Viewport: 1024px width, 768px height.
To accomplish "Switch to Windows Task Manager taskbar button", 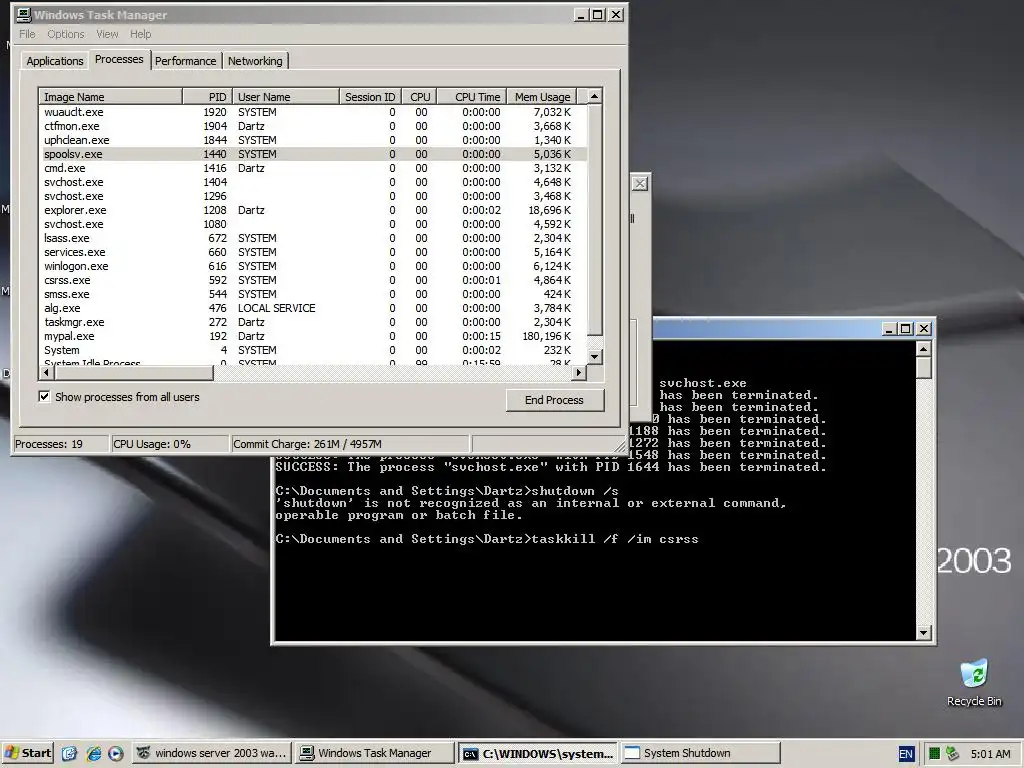I will click(x=374, y=753).
